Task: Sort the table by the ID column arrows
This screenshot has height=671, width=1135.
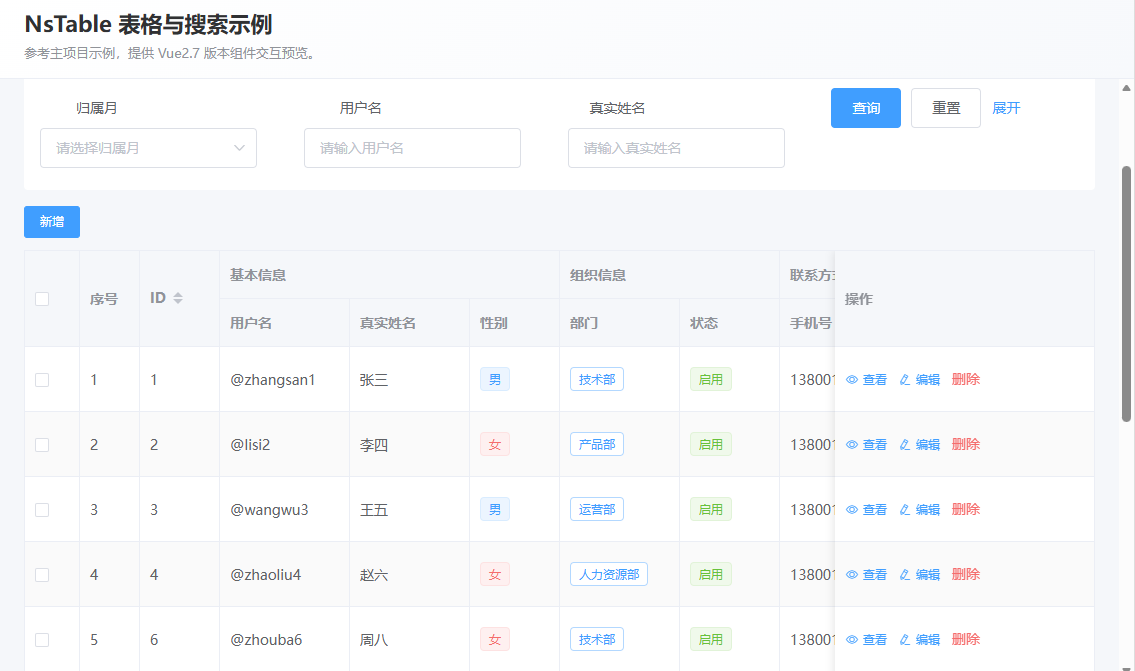Action: pyautogui.click(x=178, y=298)
